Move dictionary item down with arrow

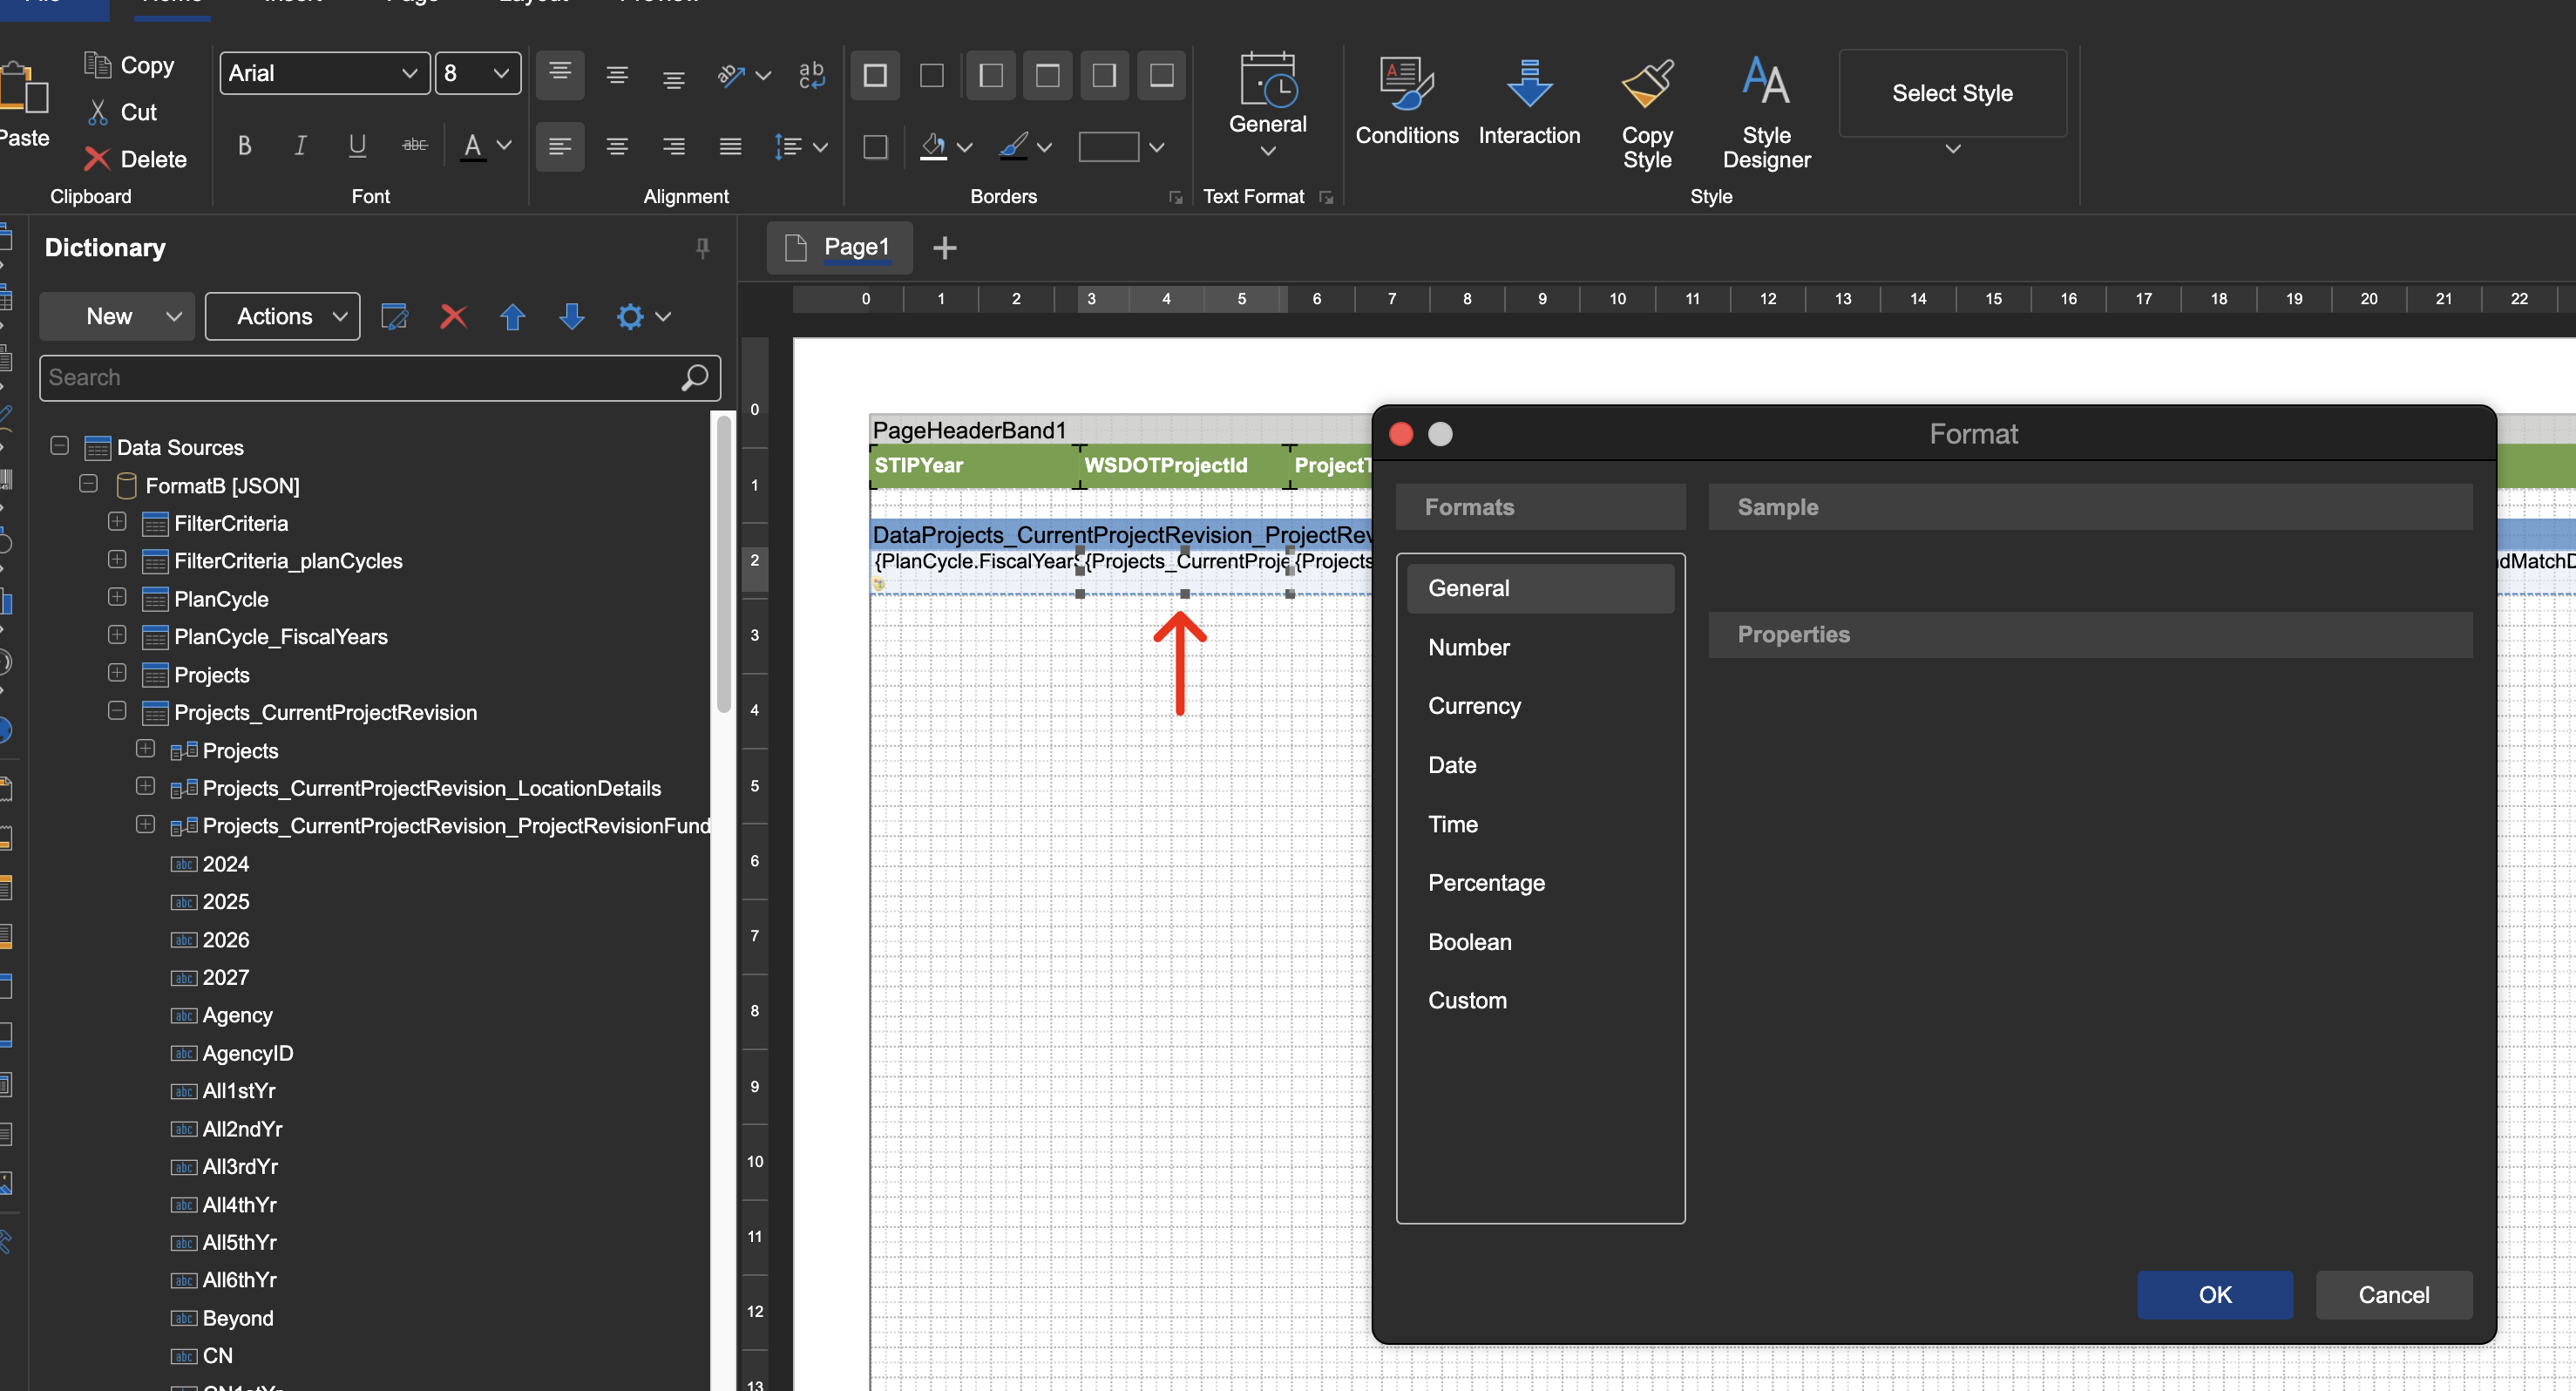(571, 316)
